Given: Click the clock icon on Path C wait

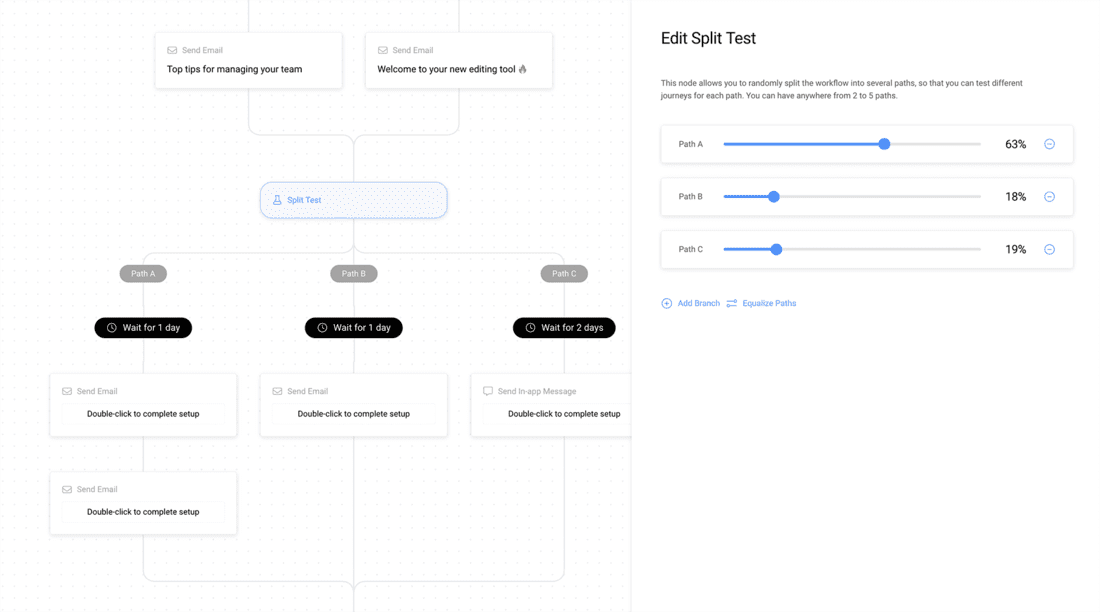Looking at the screenshot, I should click(x=530, y=328).
